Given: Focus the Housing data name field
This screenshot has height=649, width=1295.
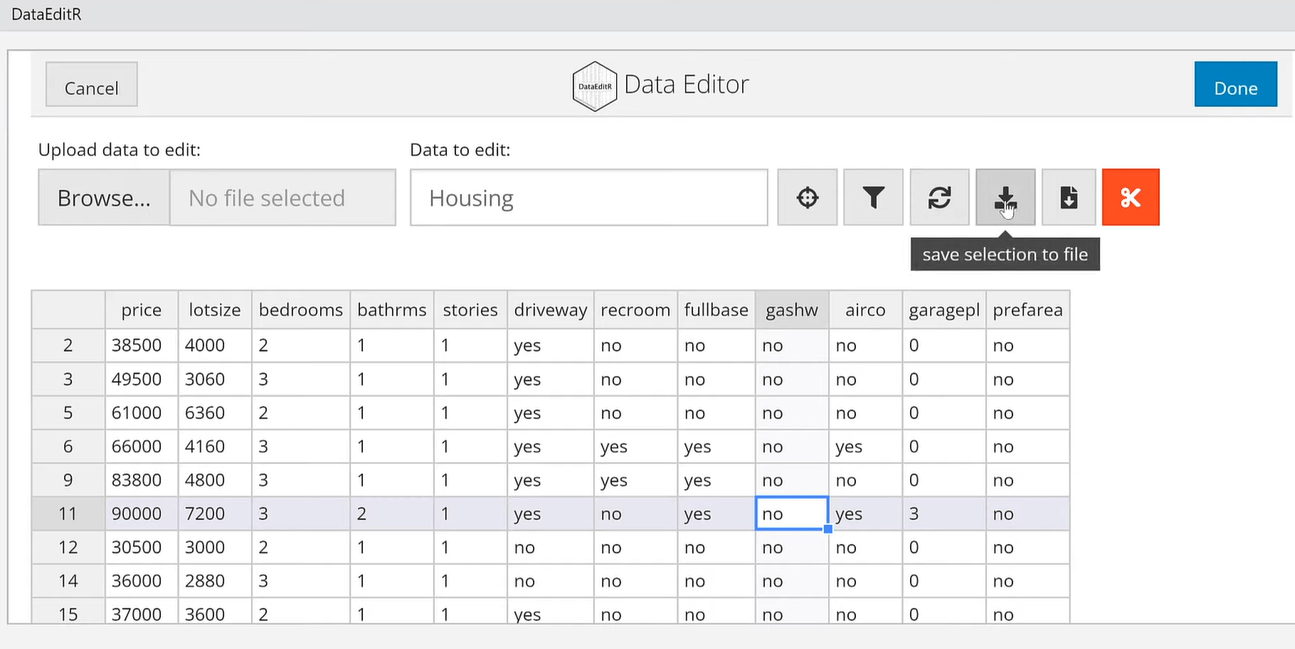Looking at the screenshot, I should (589, 198).
